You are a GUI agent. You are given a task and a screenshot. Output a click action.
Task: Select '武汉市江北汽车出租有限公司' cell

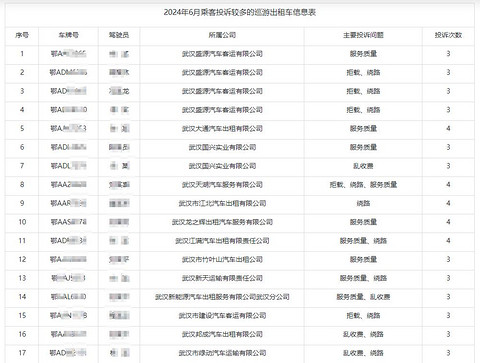pos(222,203)
